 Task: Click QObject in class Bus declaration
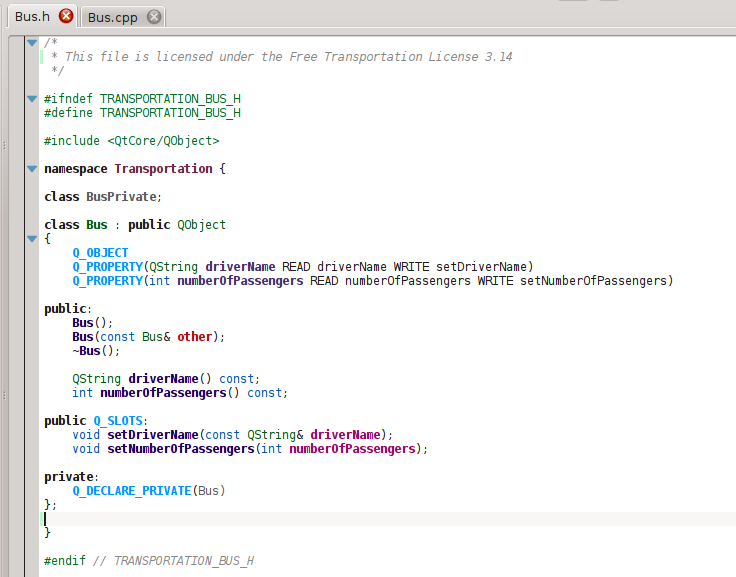pyautogui.click(x=201, y=225)
